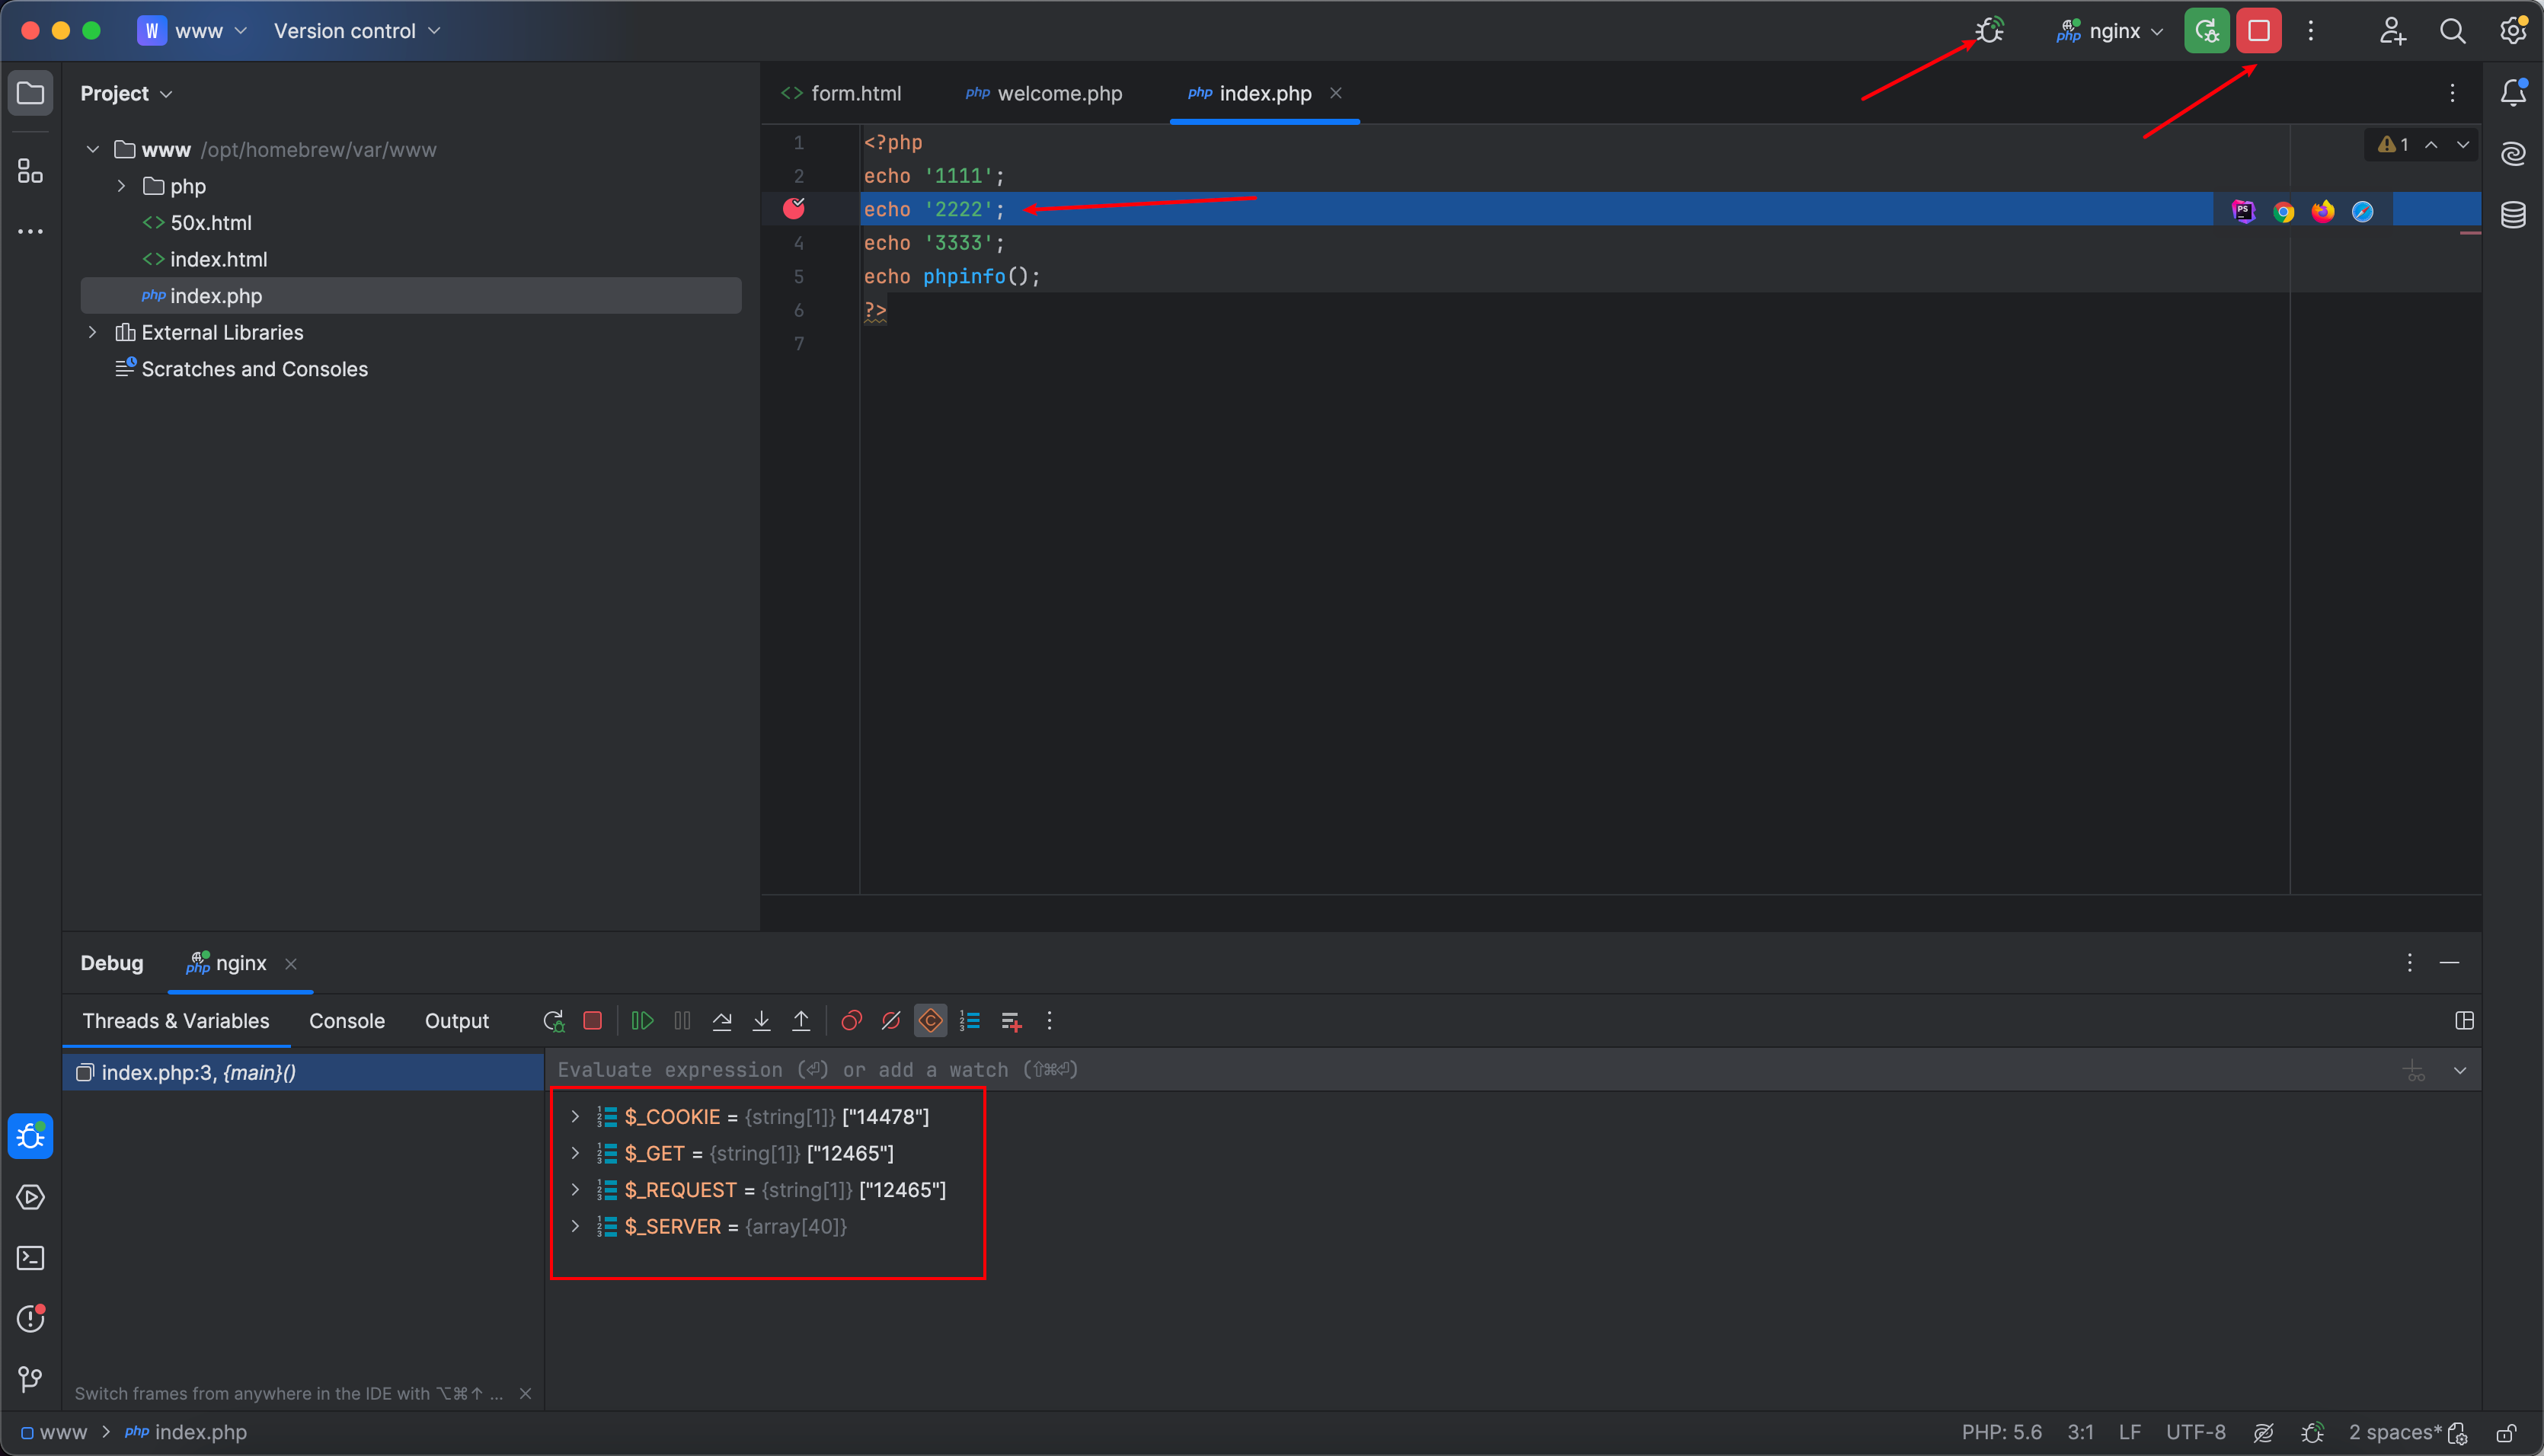Open in Safari browser icon
The image size is (2544, 1456).
(2363, 211)
